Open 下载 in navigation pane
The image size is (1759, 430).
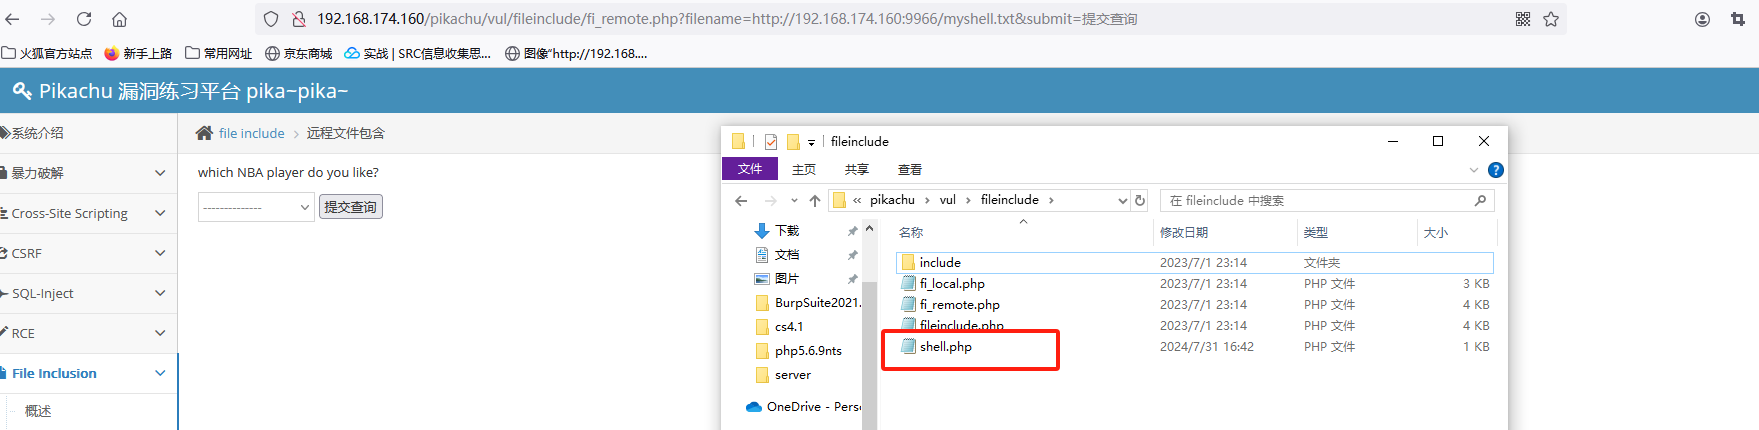787,230
